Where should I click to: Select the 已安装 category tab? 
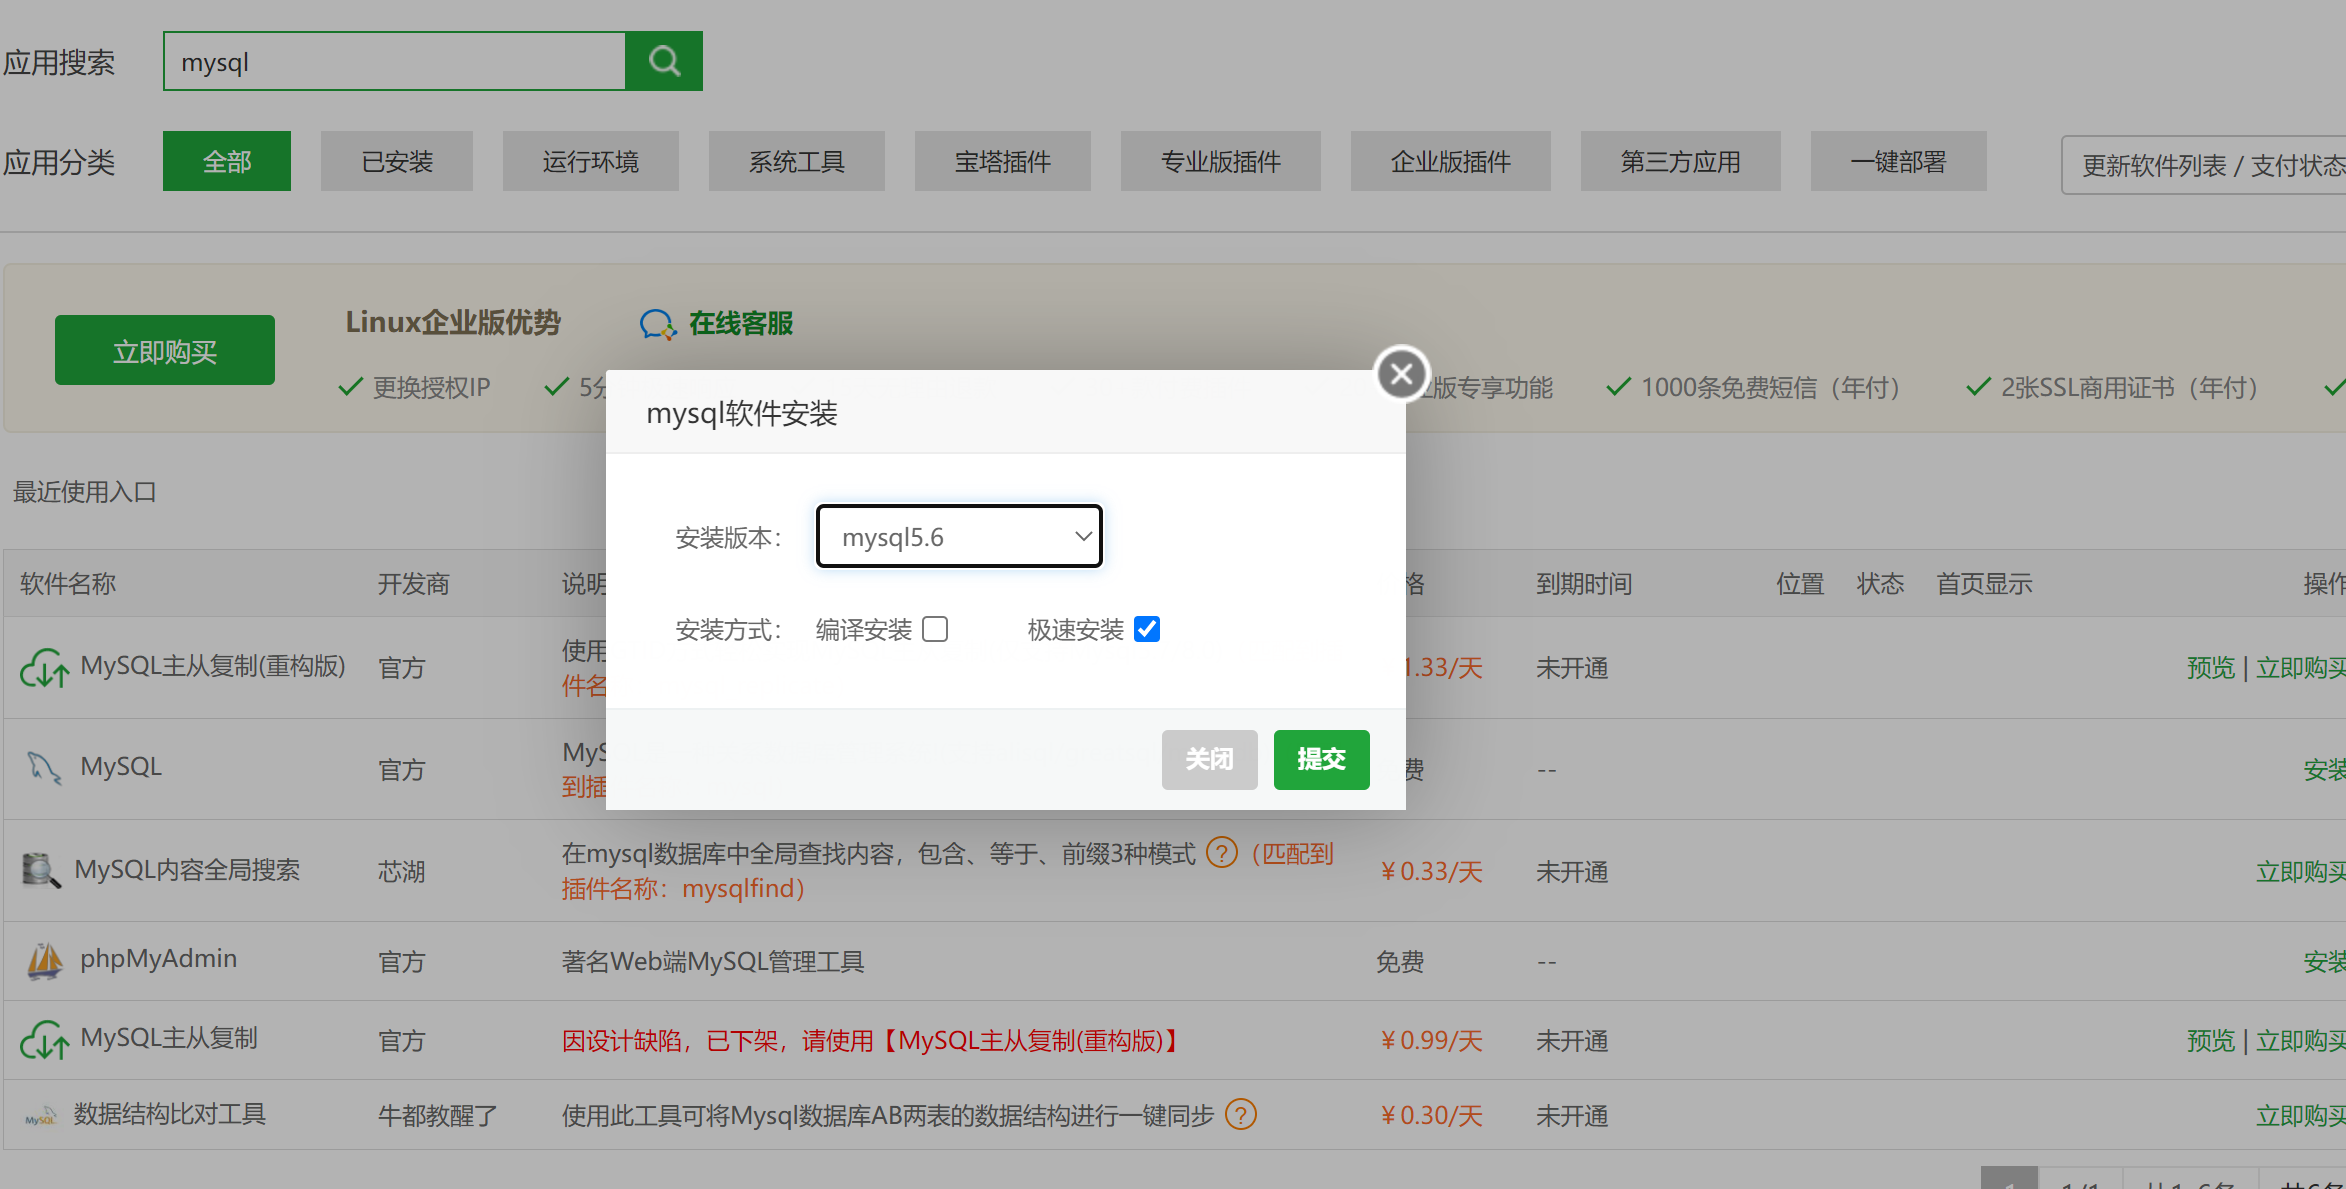coord(397,161)
